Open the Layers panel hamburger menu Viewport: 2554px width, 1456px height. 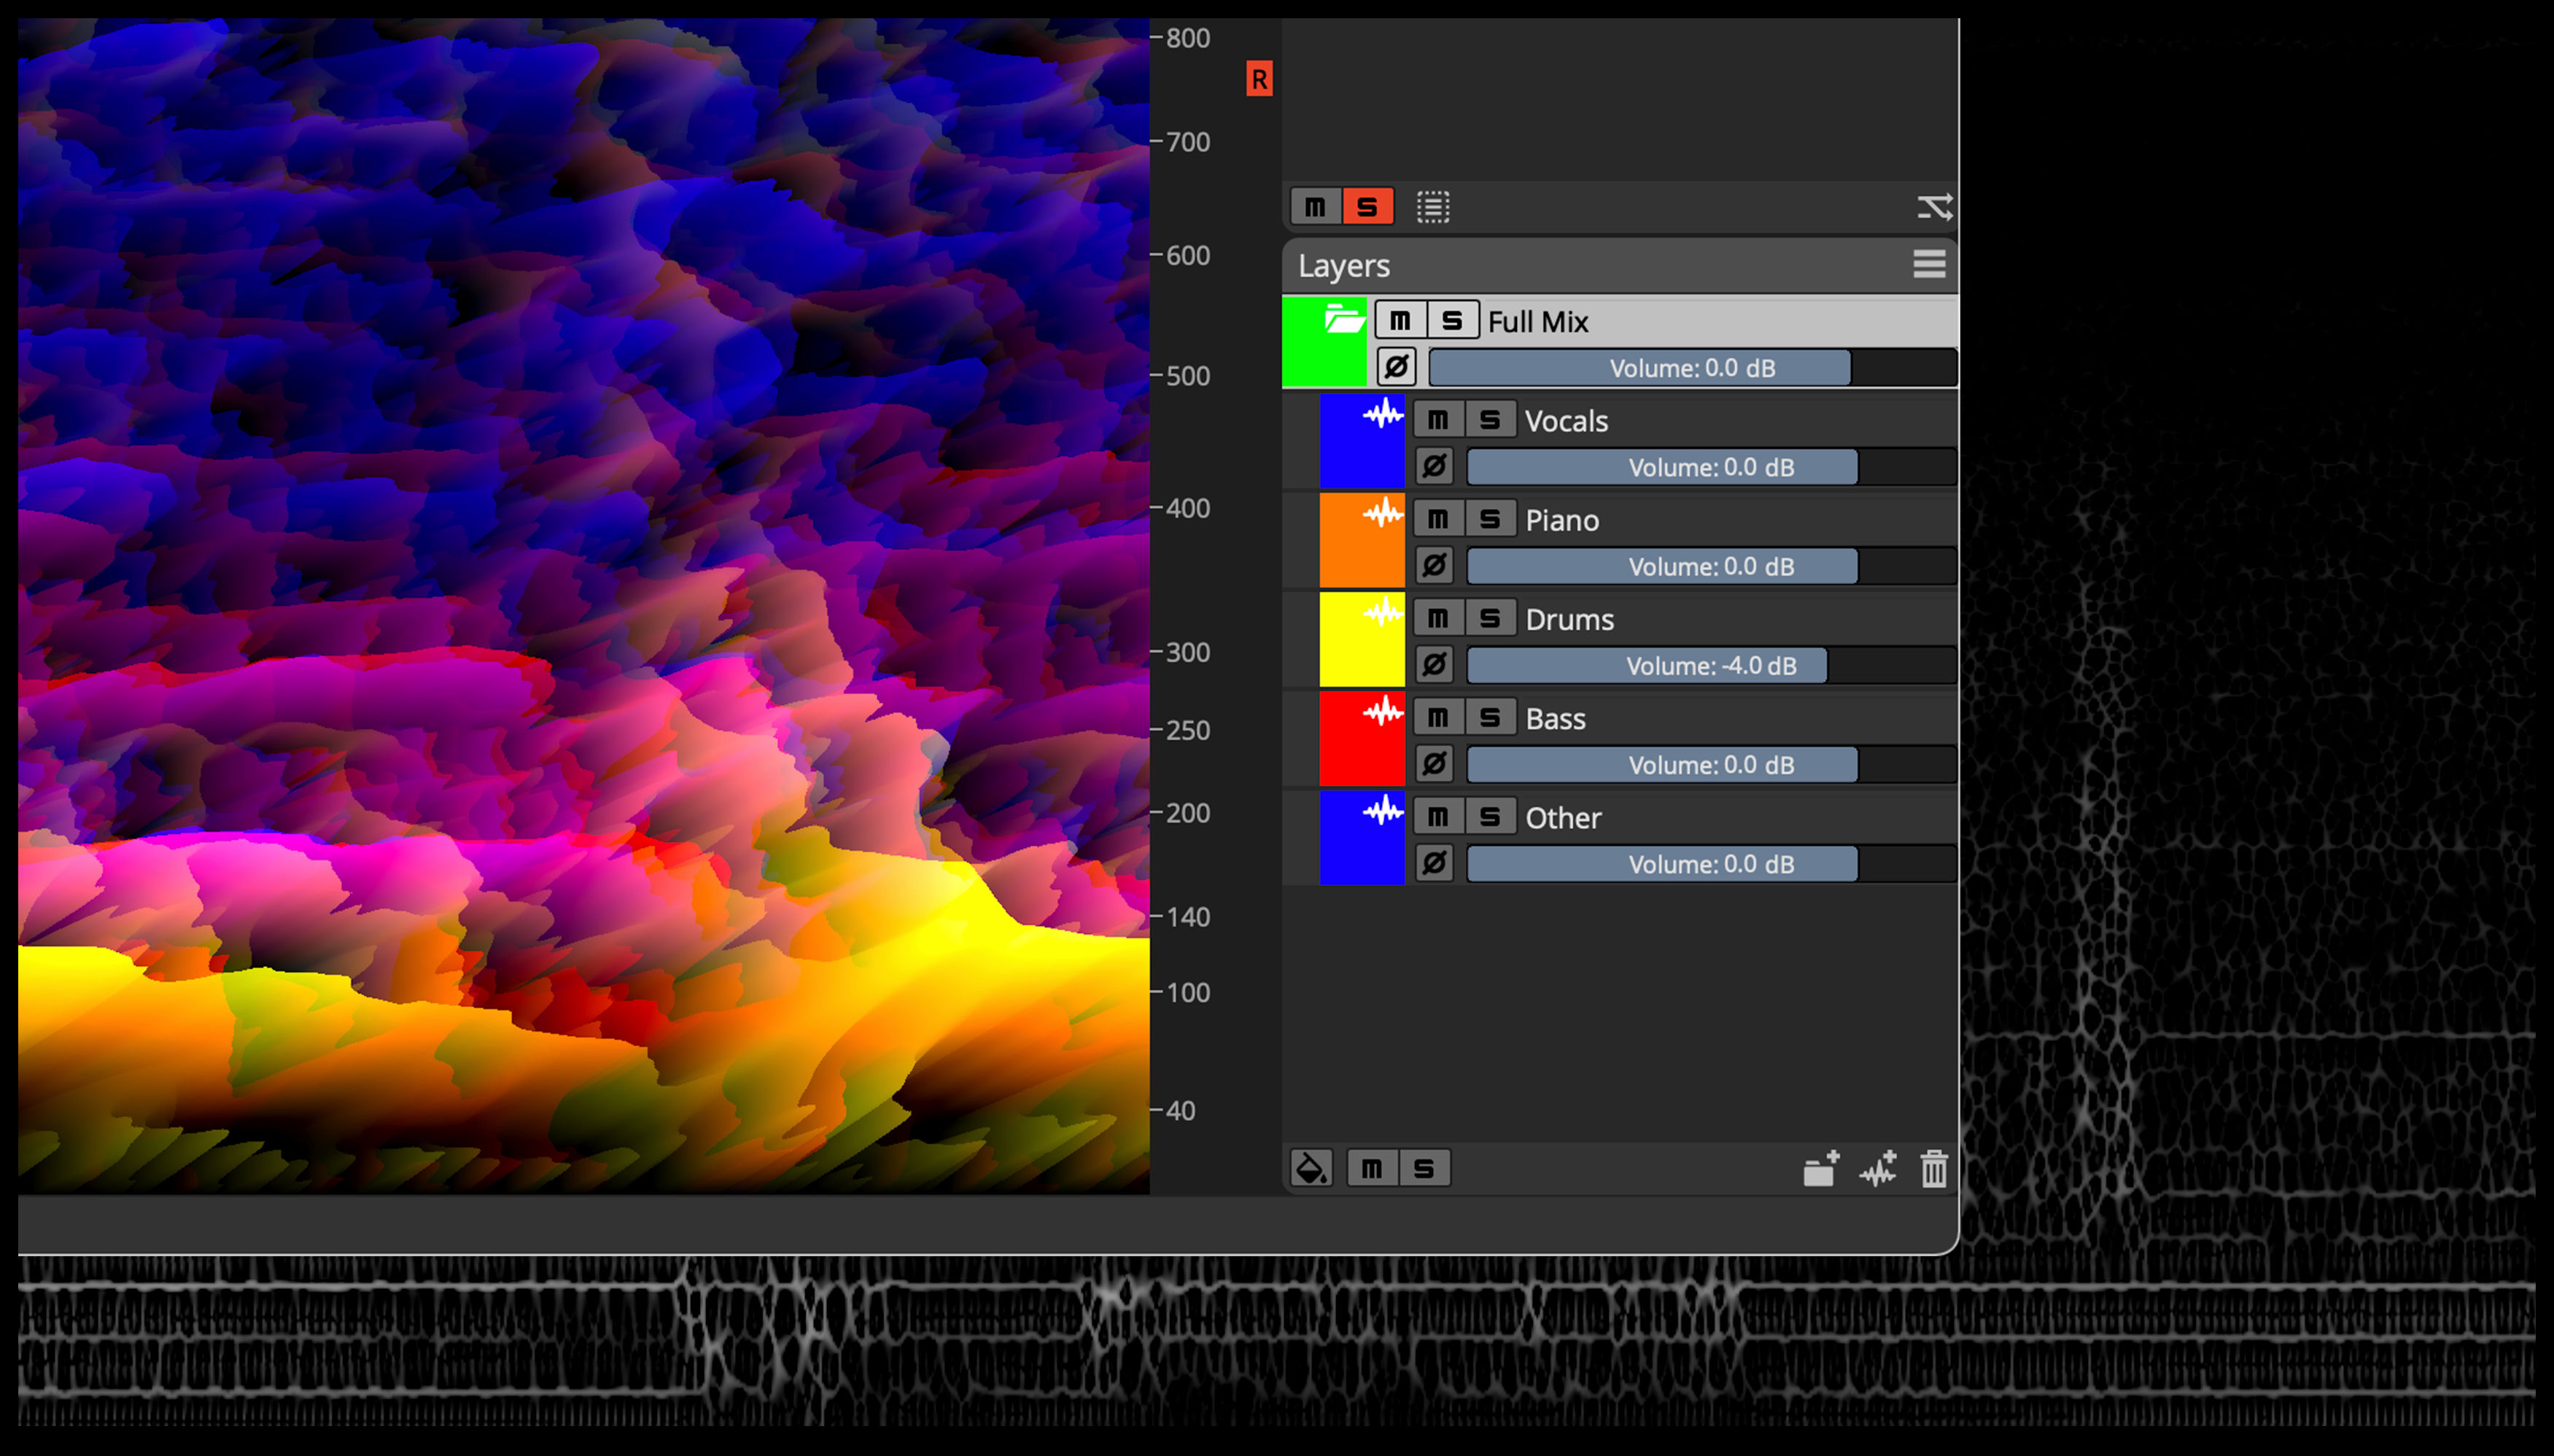pos(1929,265)
